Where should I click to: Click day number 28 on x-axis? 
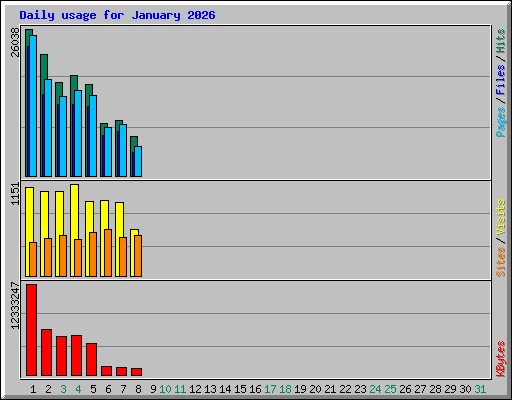[435, 389]
